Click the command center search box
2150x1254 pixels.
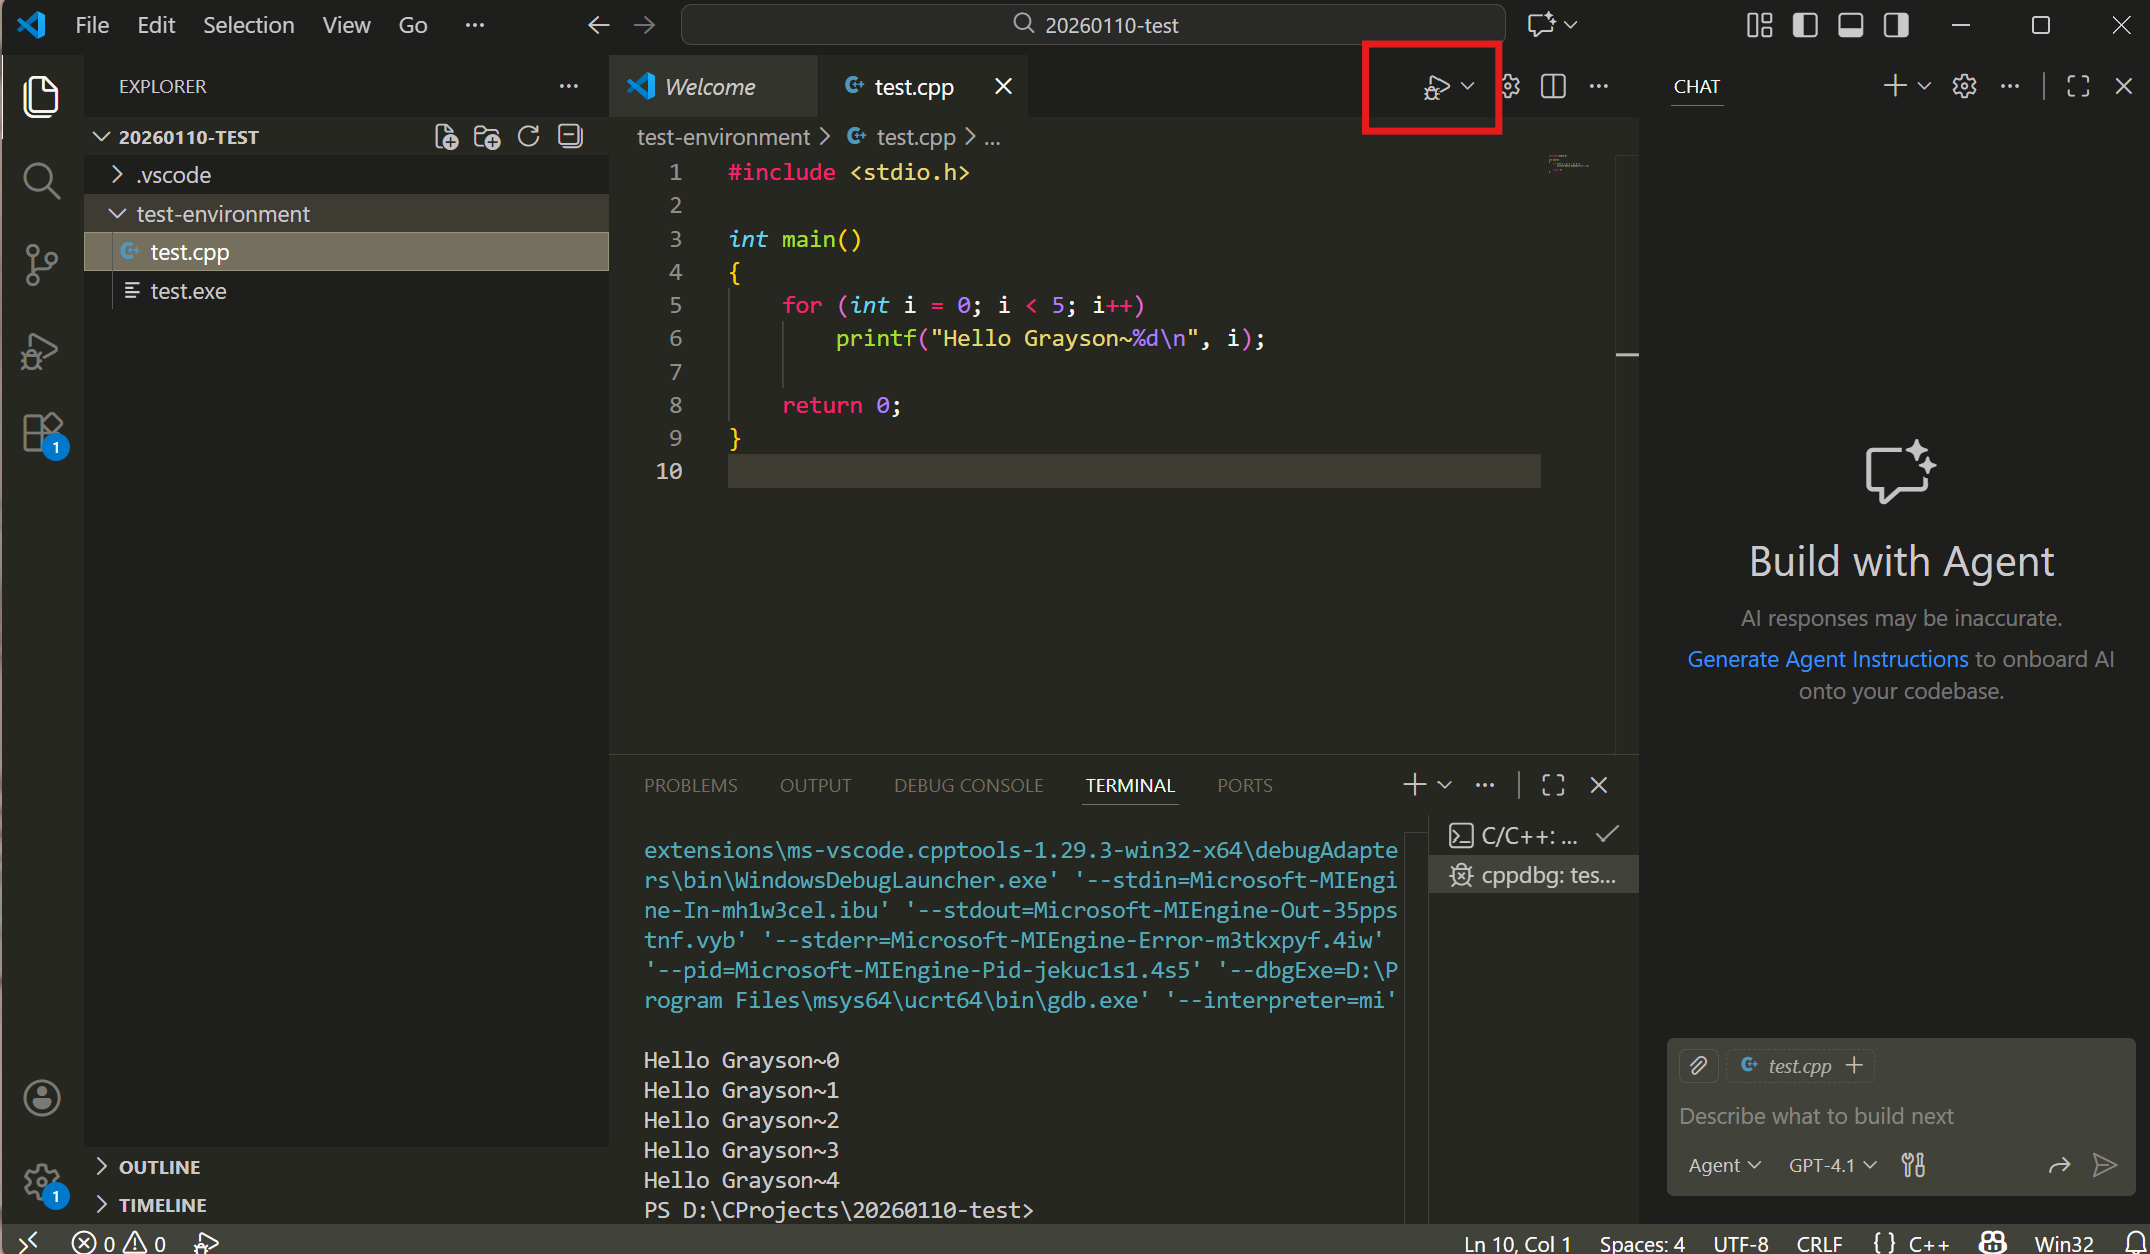(1093, 25)
